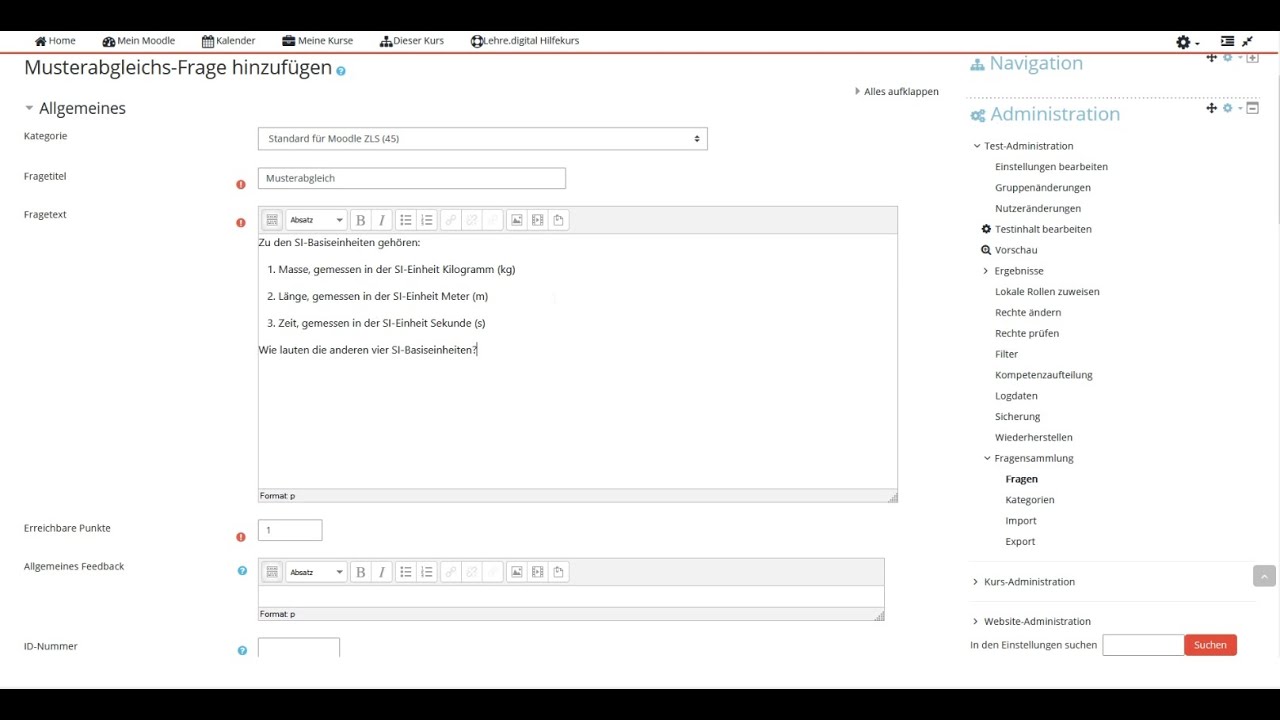Open the Kalender menu item
Image resolution: width=1280 pixels, height=720 pixels.
228,41
